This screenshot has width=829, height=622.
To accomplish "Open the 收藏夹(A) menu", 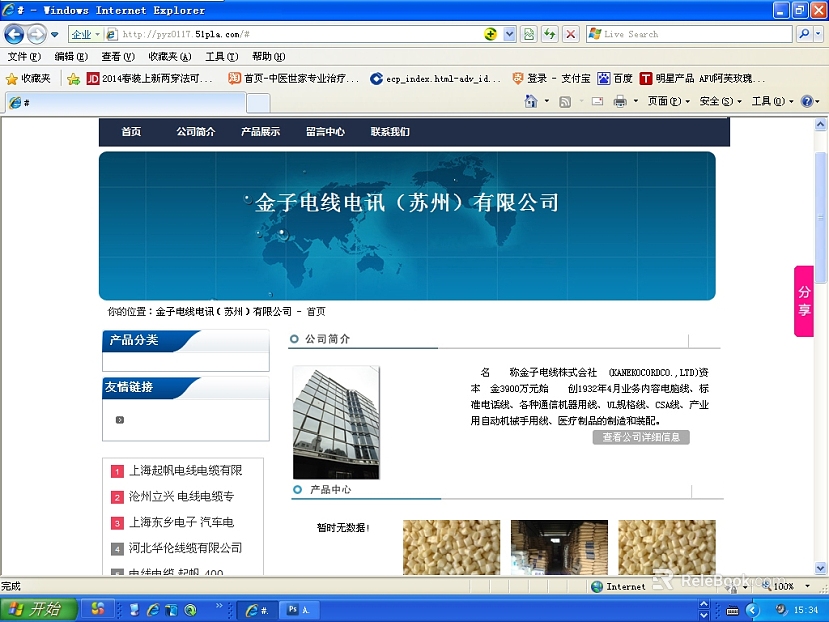I will [170, 57].
